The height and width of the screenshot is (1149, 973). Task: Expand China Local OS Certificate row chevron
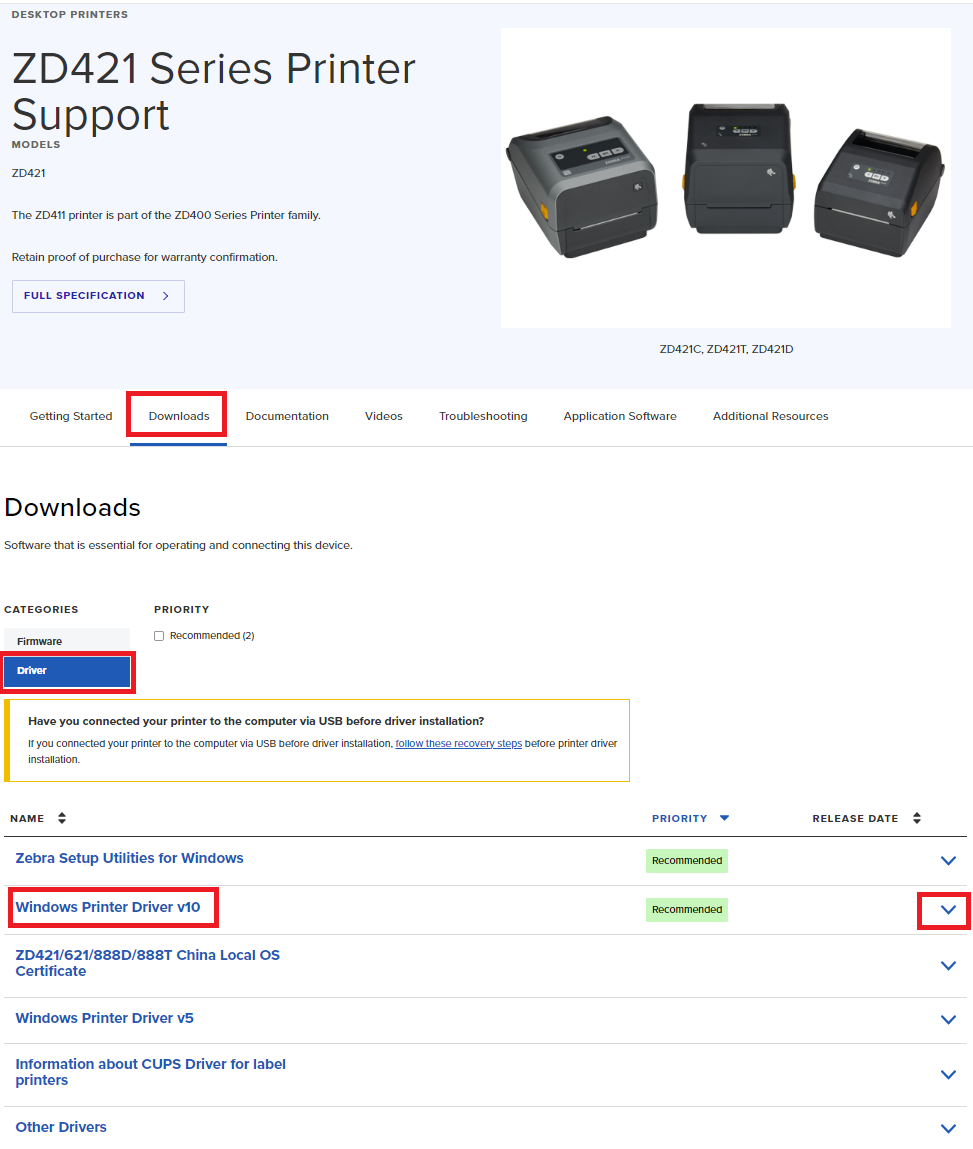click(948, 966)
